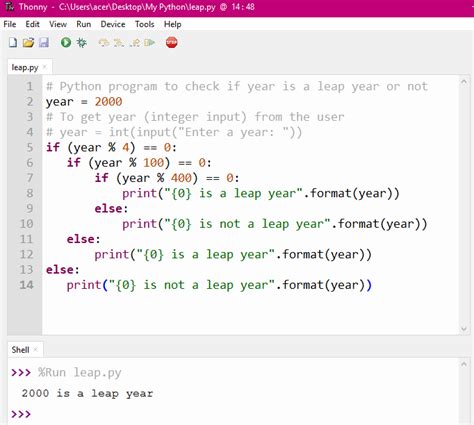Click the '2000 is a leap year' output
Screen dimensions: 474x425
[x=87, y=394]
